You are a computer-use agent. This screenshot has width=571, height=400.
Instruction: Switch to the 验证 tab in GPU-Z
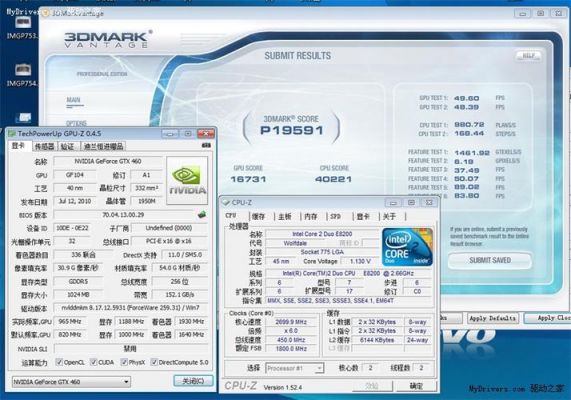[67, 146]
